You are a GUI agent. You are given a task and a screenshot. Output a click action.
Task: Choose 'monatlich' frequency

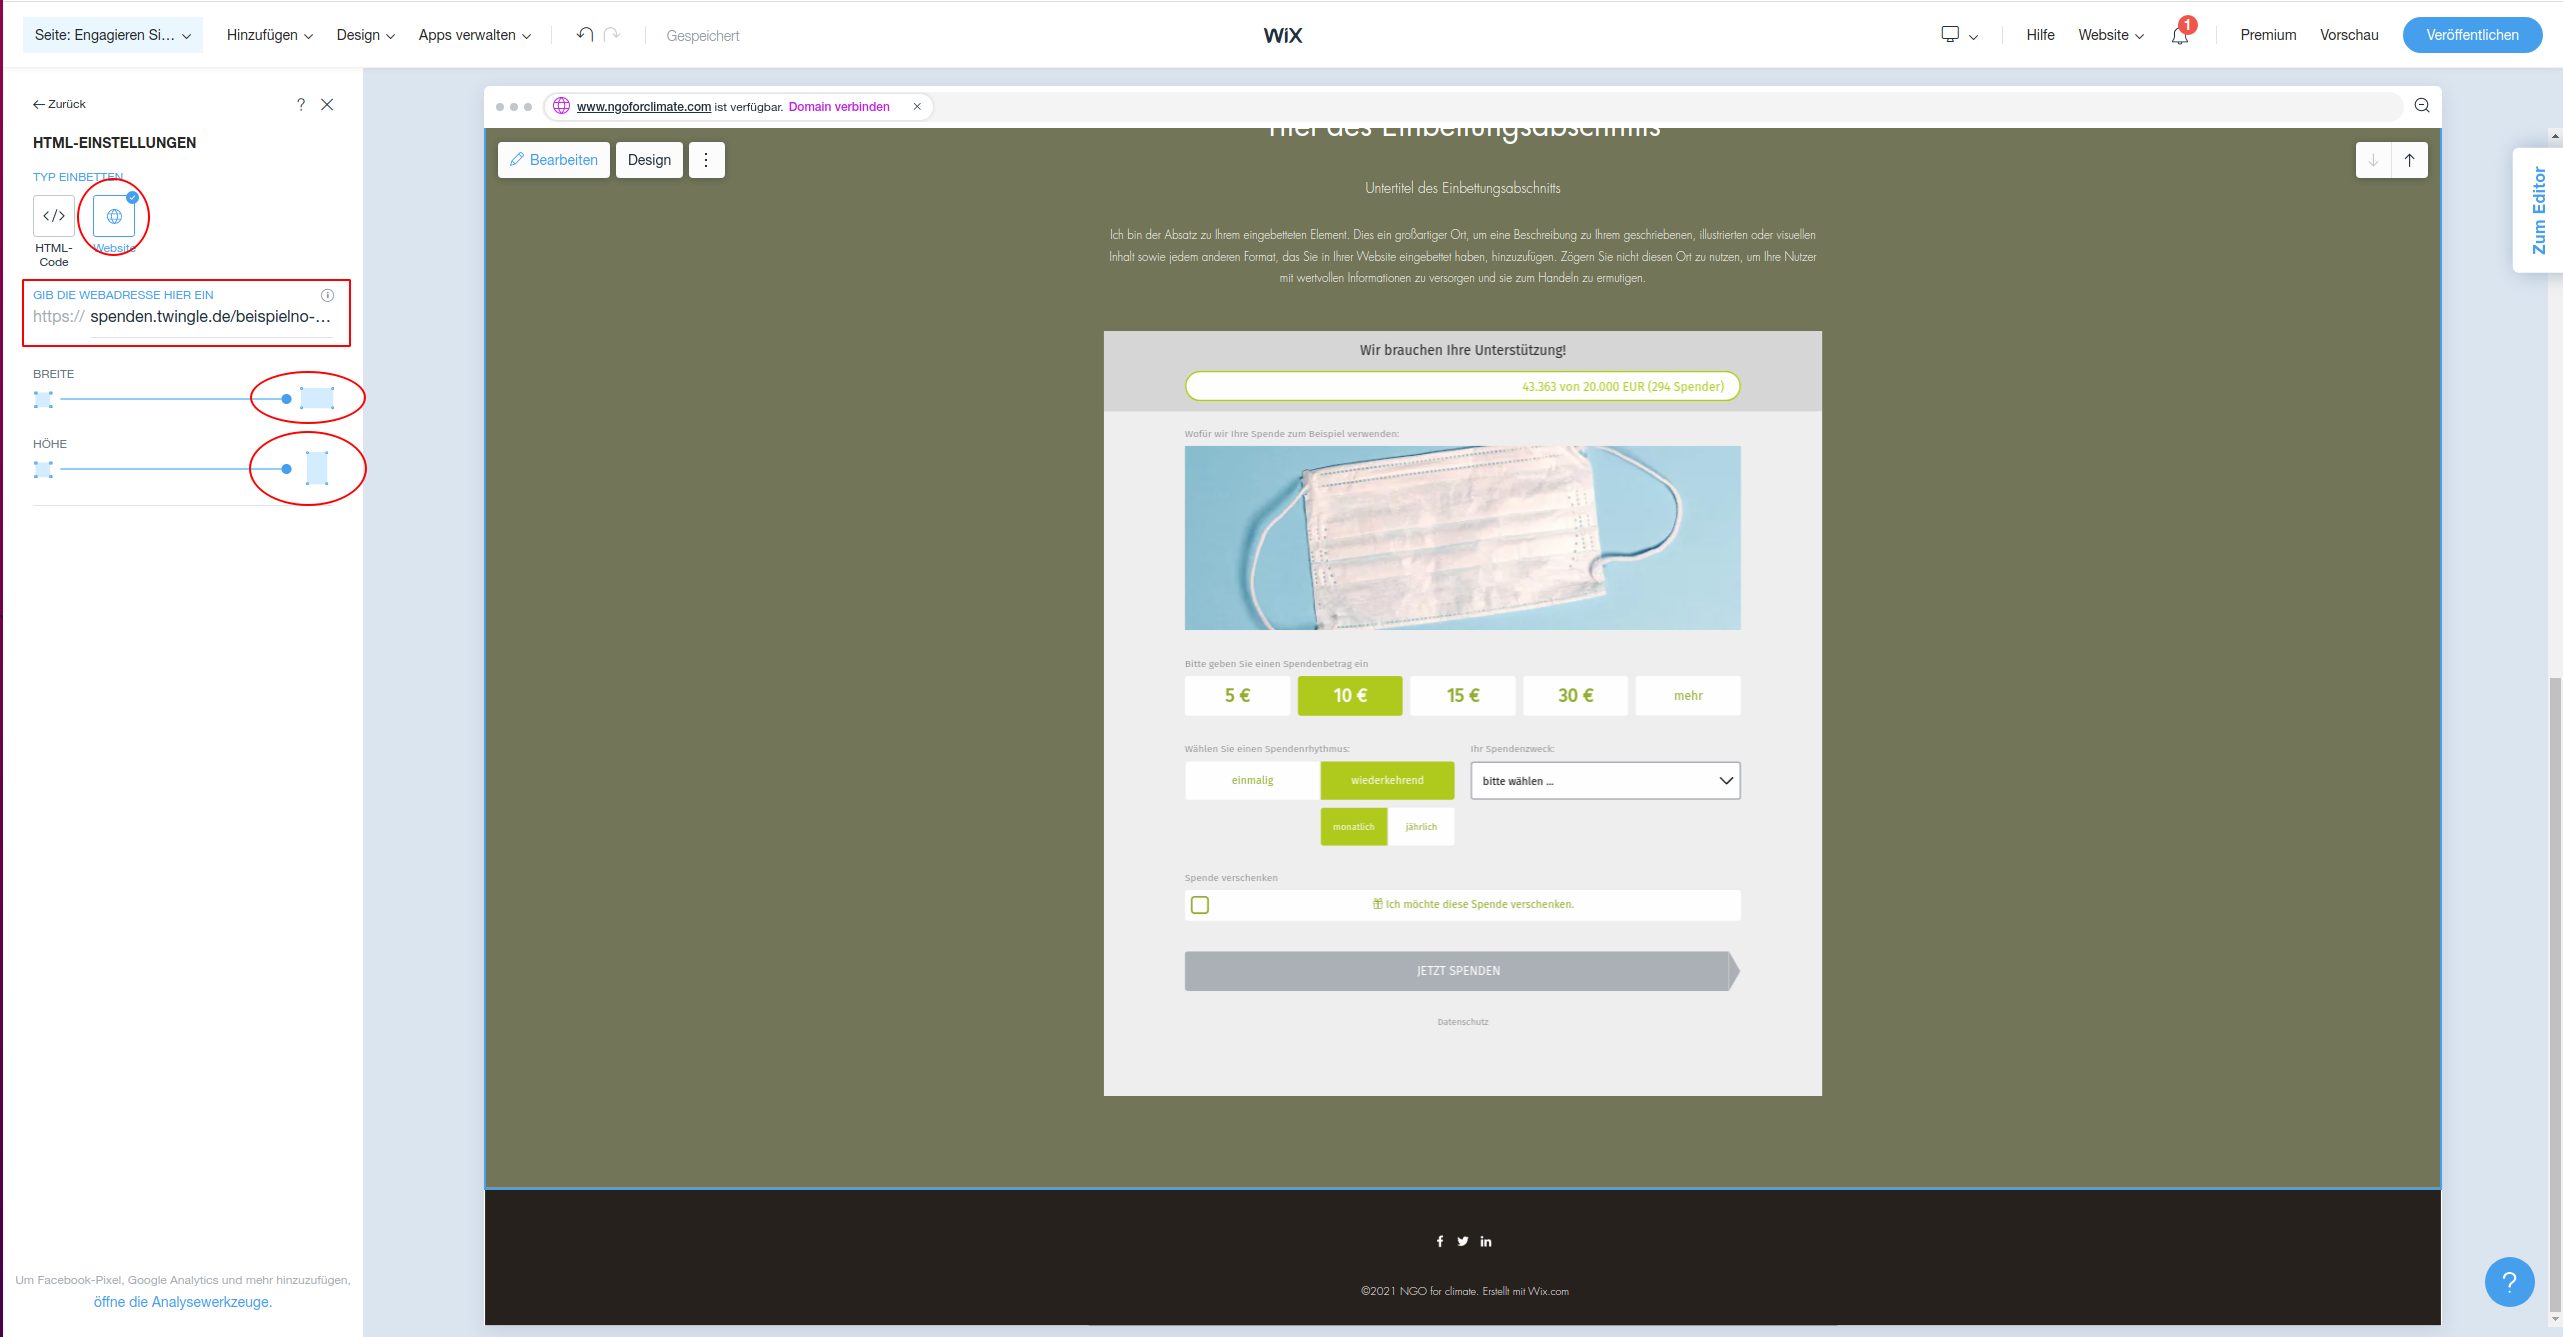1354,827
